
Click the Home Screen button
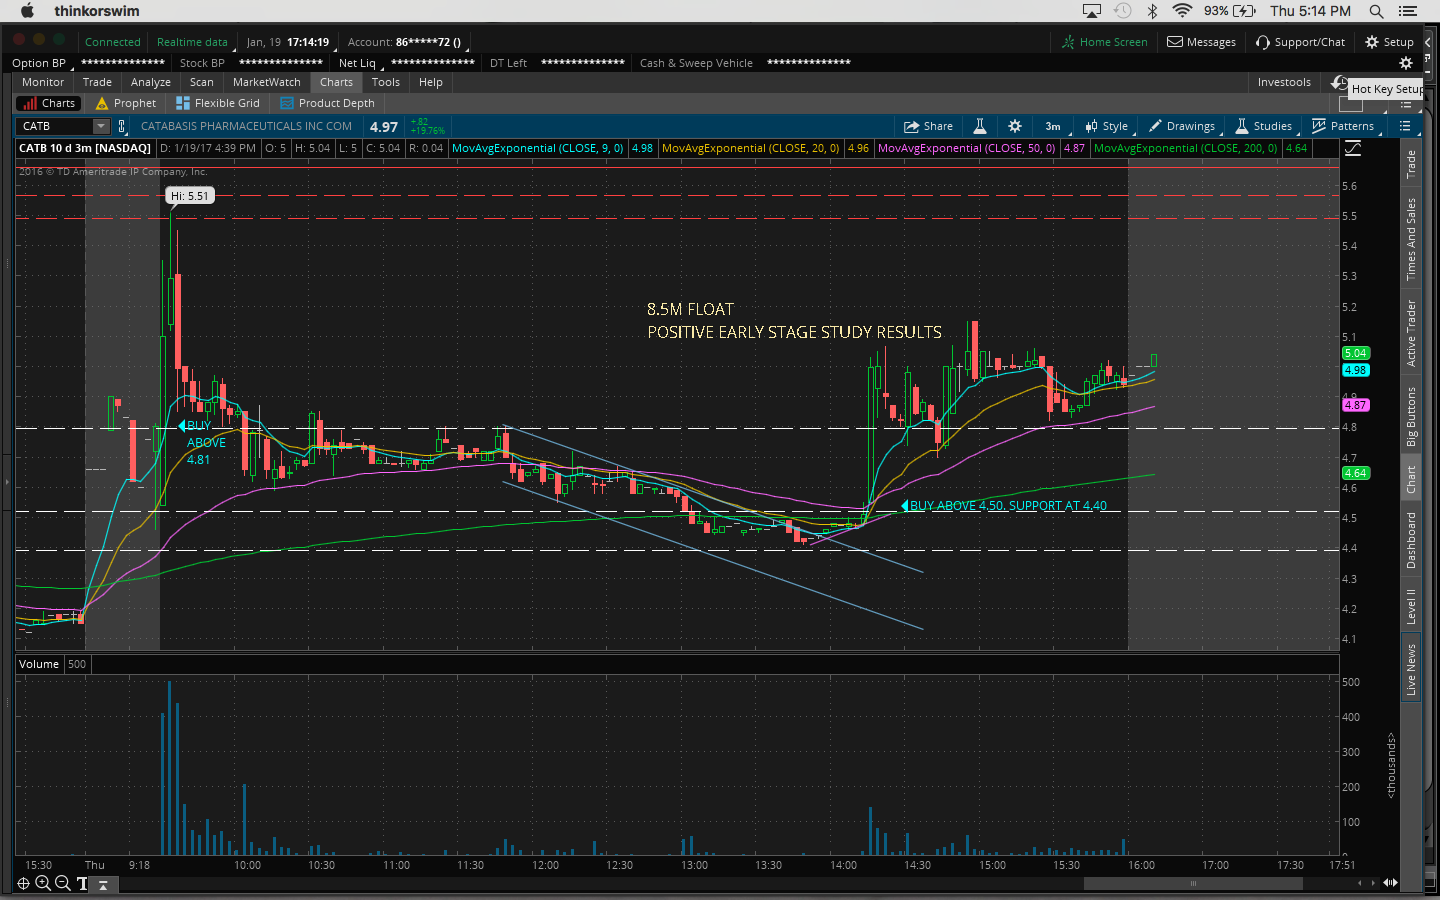coord(1104,42)
